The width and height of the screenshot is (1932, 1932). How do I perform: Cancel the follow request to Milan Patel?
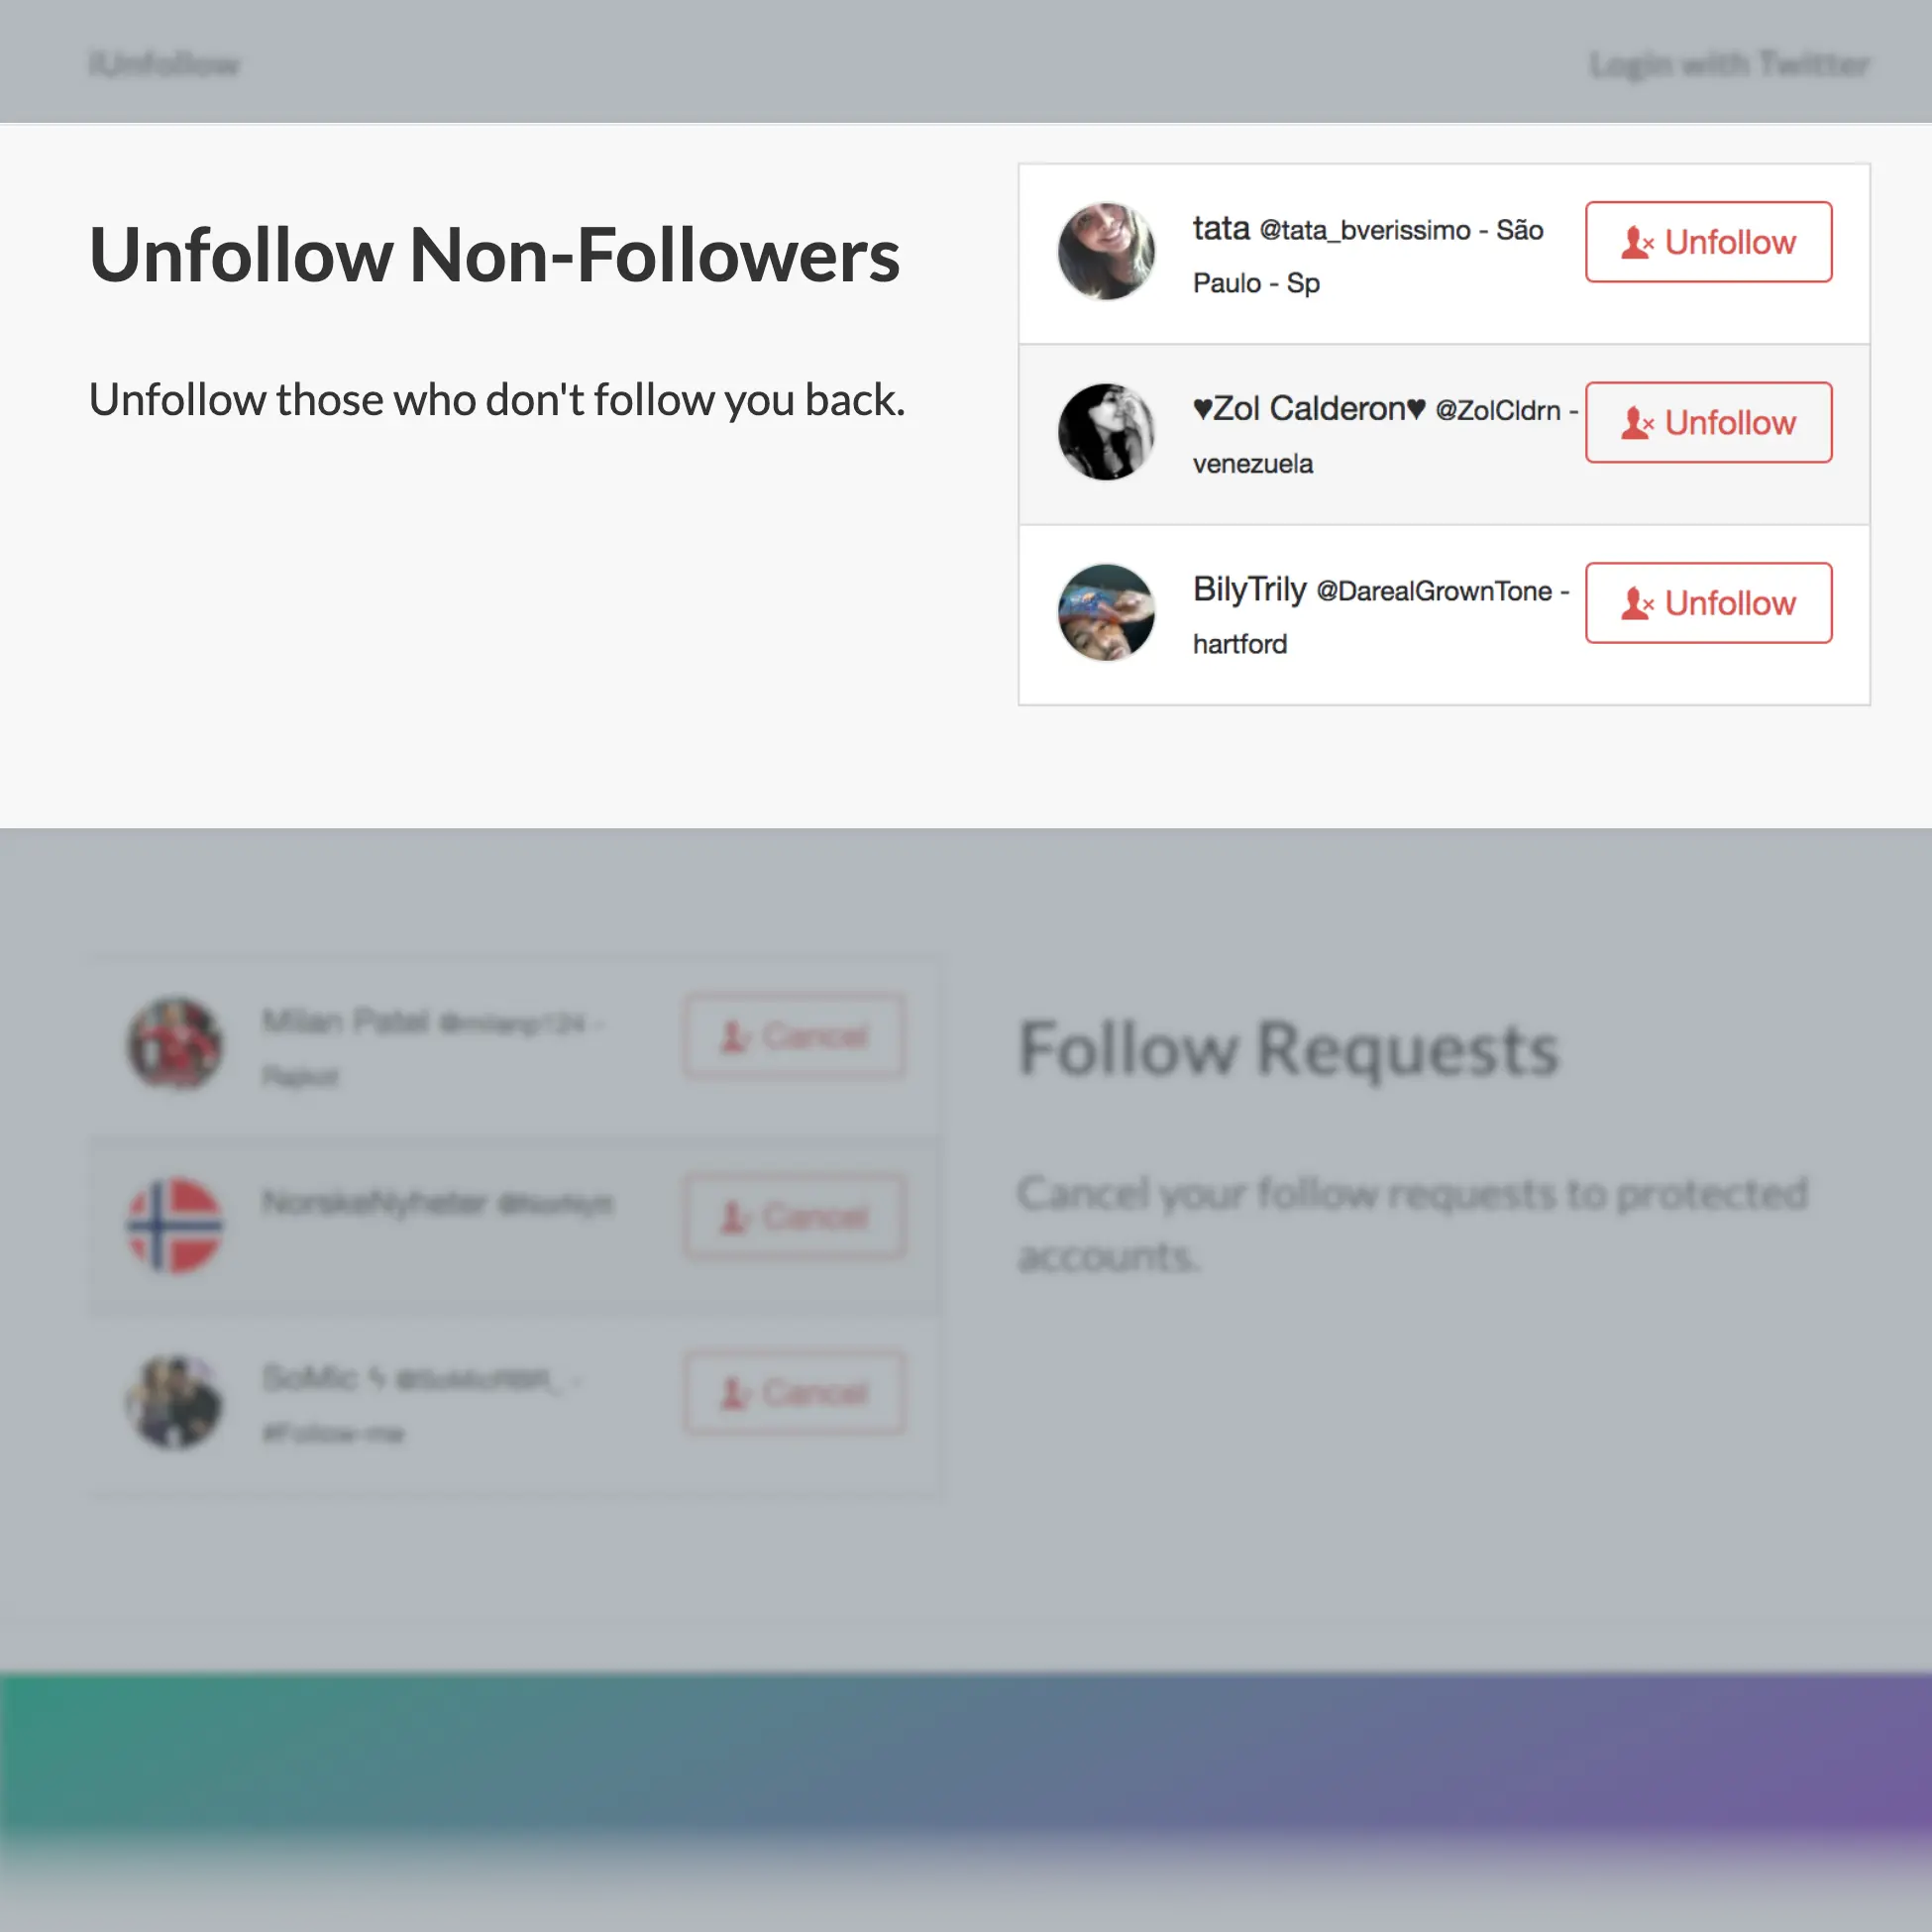[795, 1036]
